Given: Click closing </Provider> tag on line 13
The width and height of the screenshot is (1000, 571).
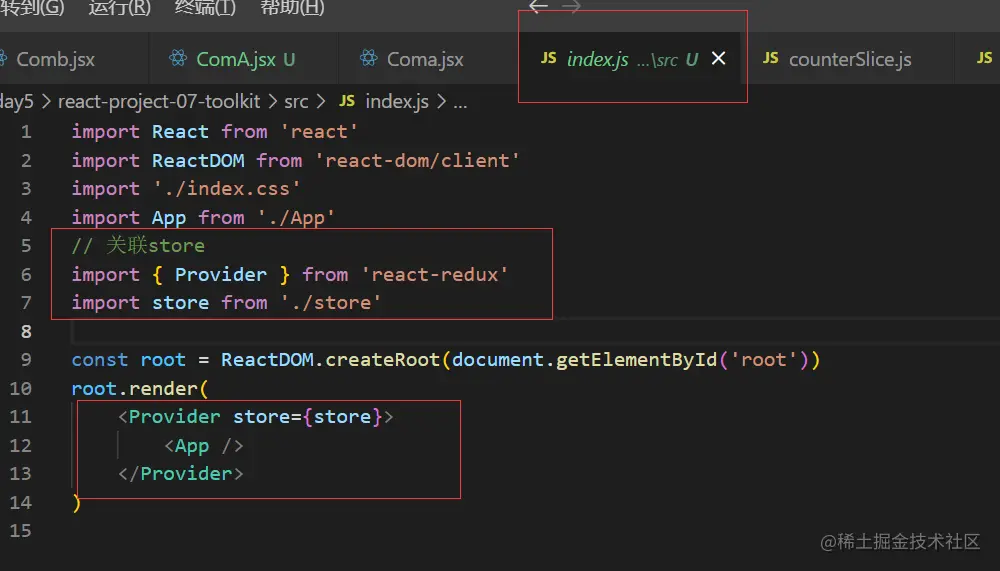Looking at the screenshot, I should click(180, 474).
